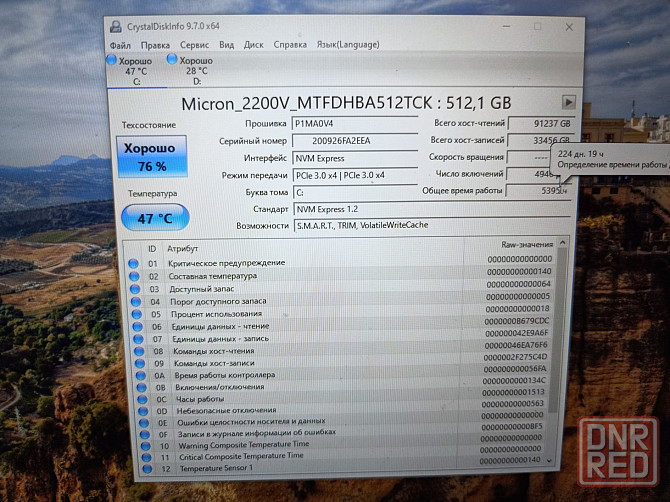Viewport: 670px width, 502px height.
Task: Click status icon for attribute 05 Процент использования
Action: 134,312
